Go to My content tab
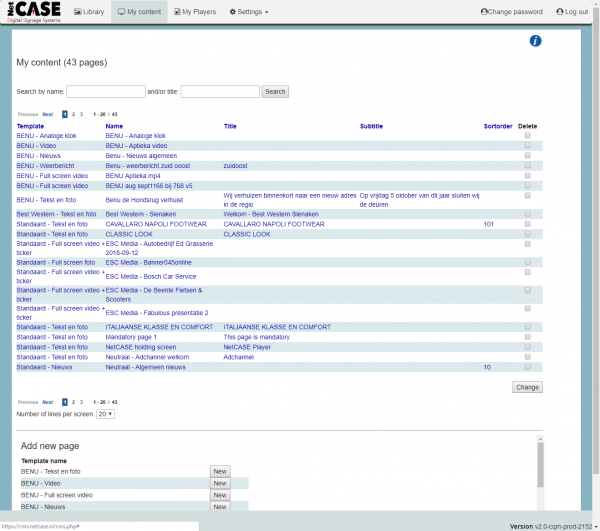The width and height of the screenshot is (600, 531). click(x=139, y=12)
